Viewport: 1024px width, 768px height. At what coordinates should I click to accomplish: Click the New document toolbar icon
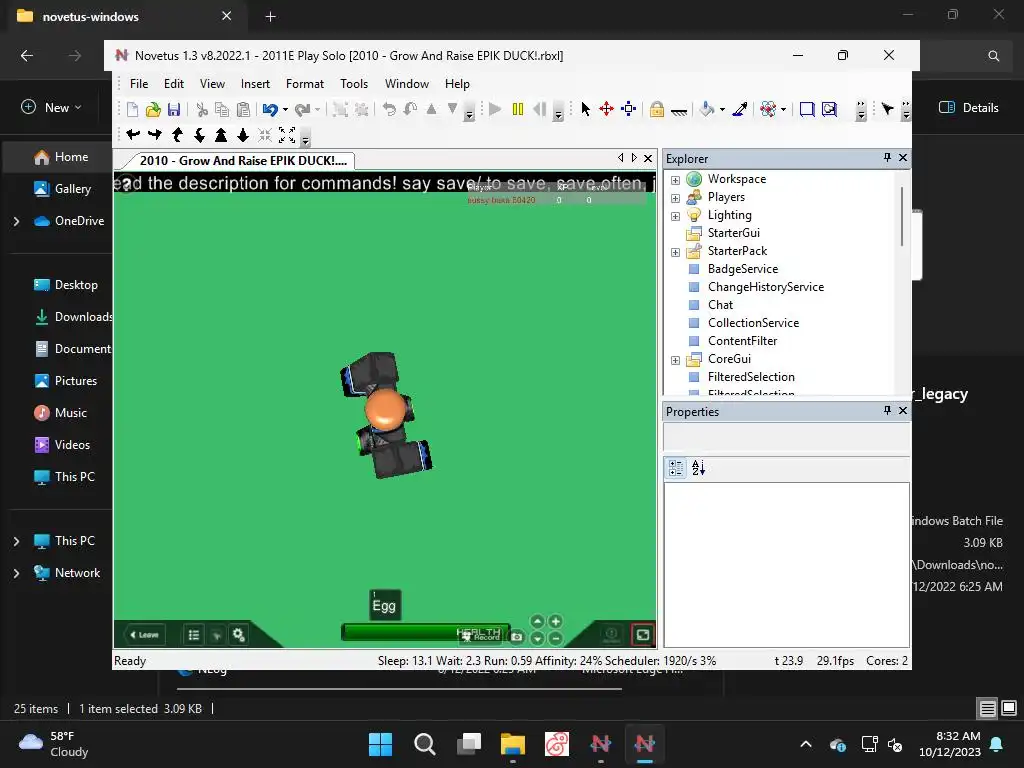click(133, 109)
